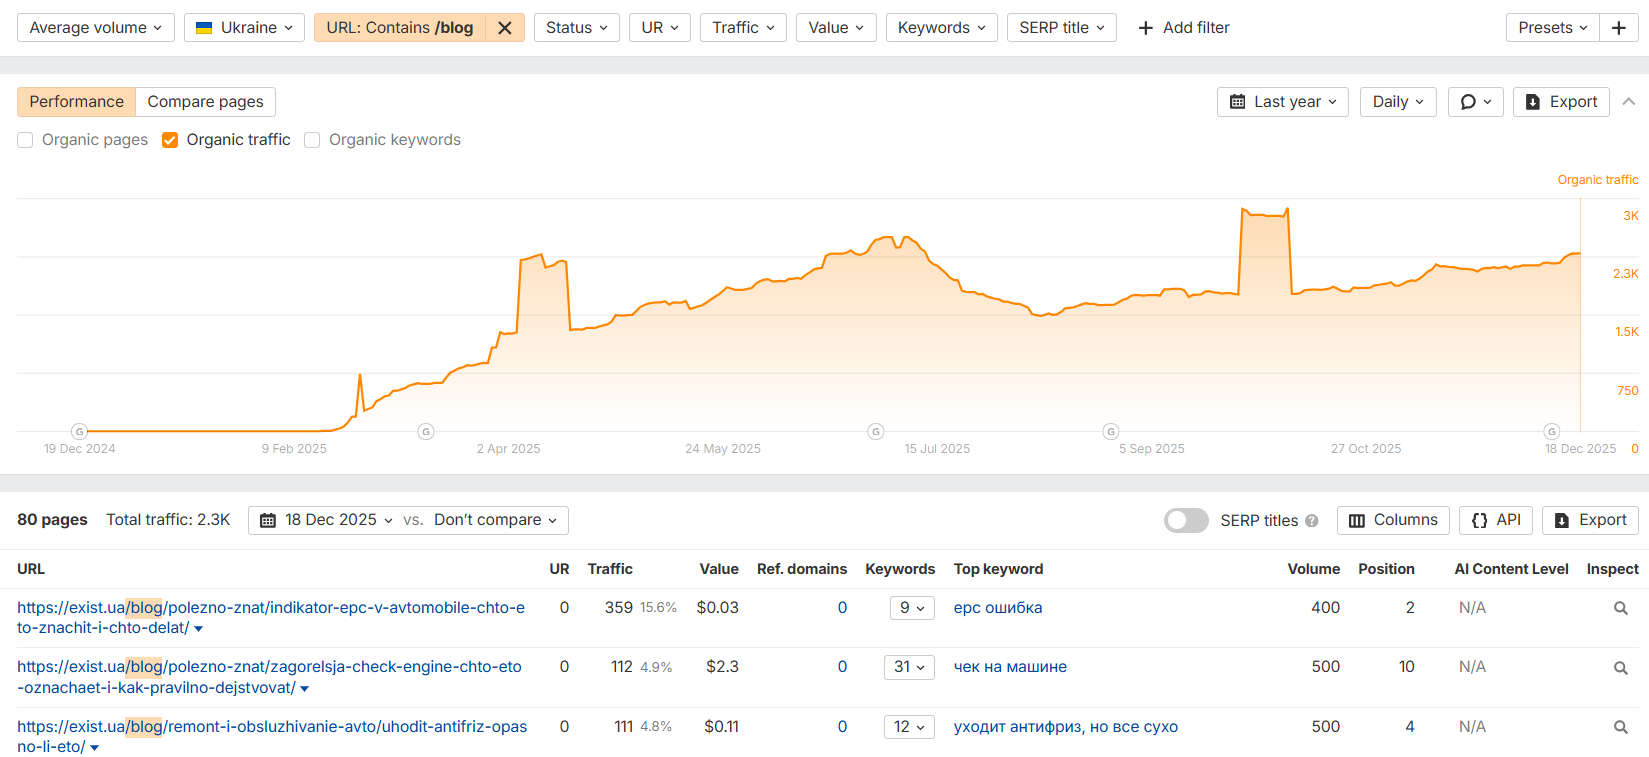Open the top keyword link 'epc ошибка'
1649x757 pixels.
(997, 608)
